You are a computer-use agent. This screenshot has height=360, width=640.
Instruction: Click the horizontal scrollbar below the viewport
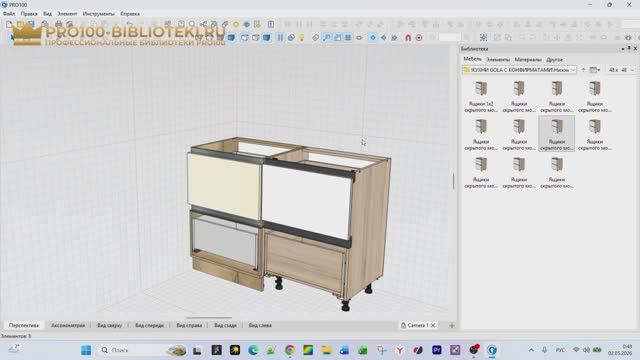(209, 318)
